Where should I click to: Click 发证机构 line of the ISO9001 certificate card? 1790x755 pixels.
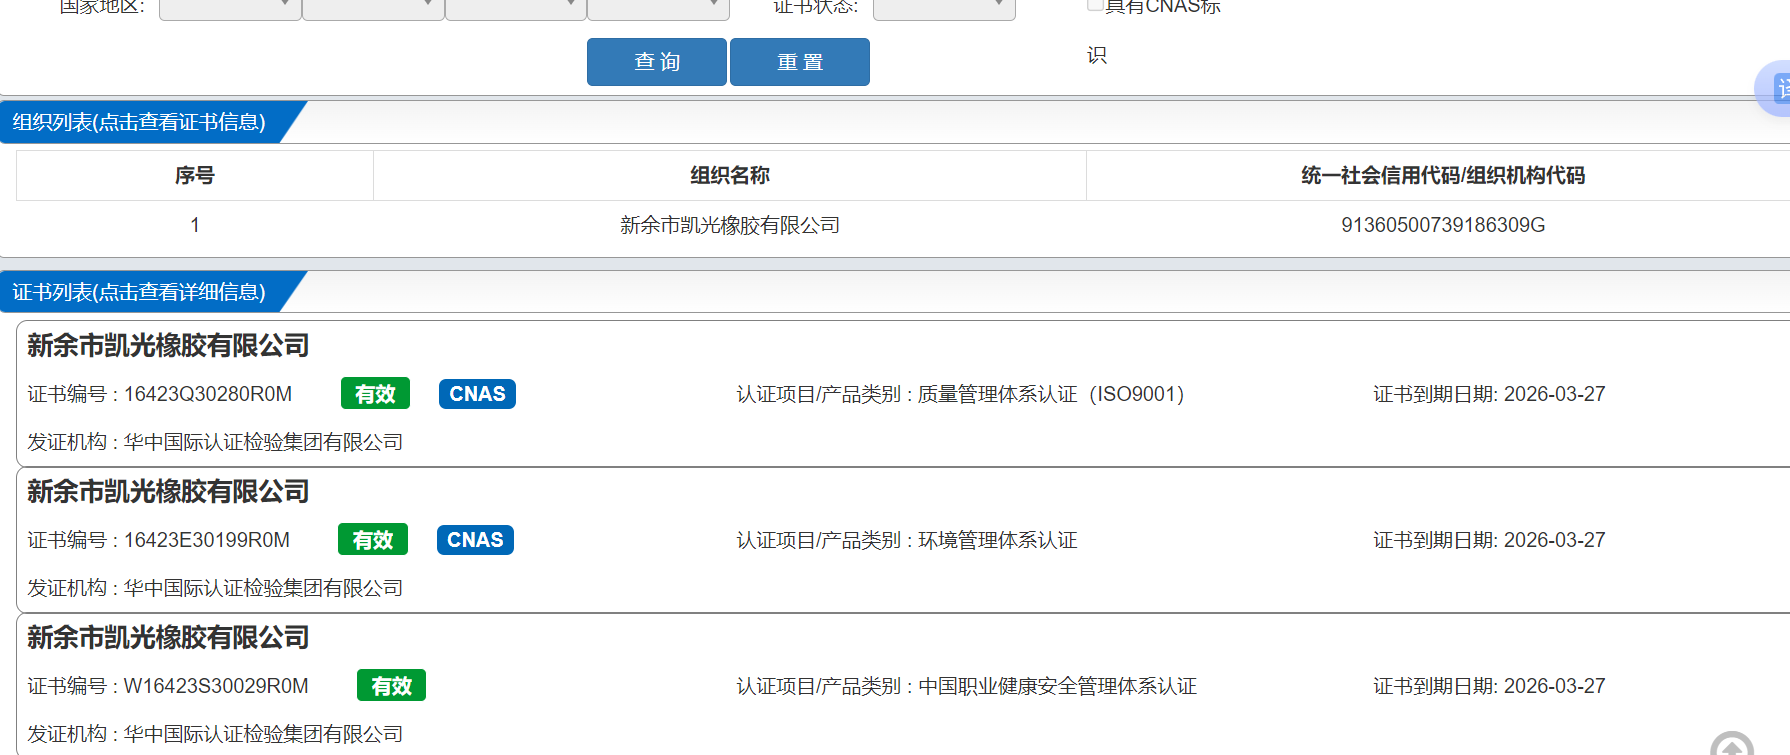(x=215, y=442)
